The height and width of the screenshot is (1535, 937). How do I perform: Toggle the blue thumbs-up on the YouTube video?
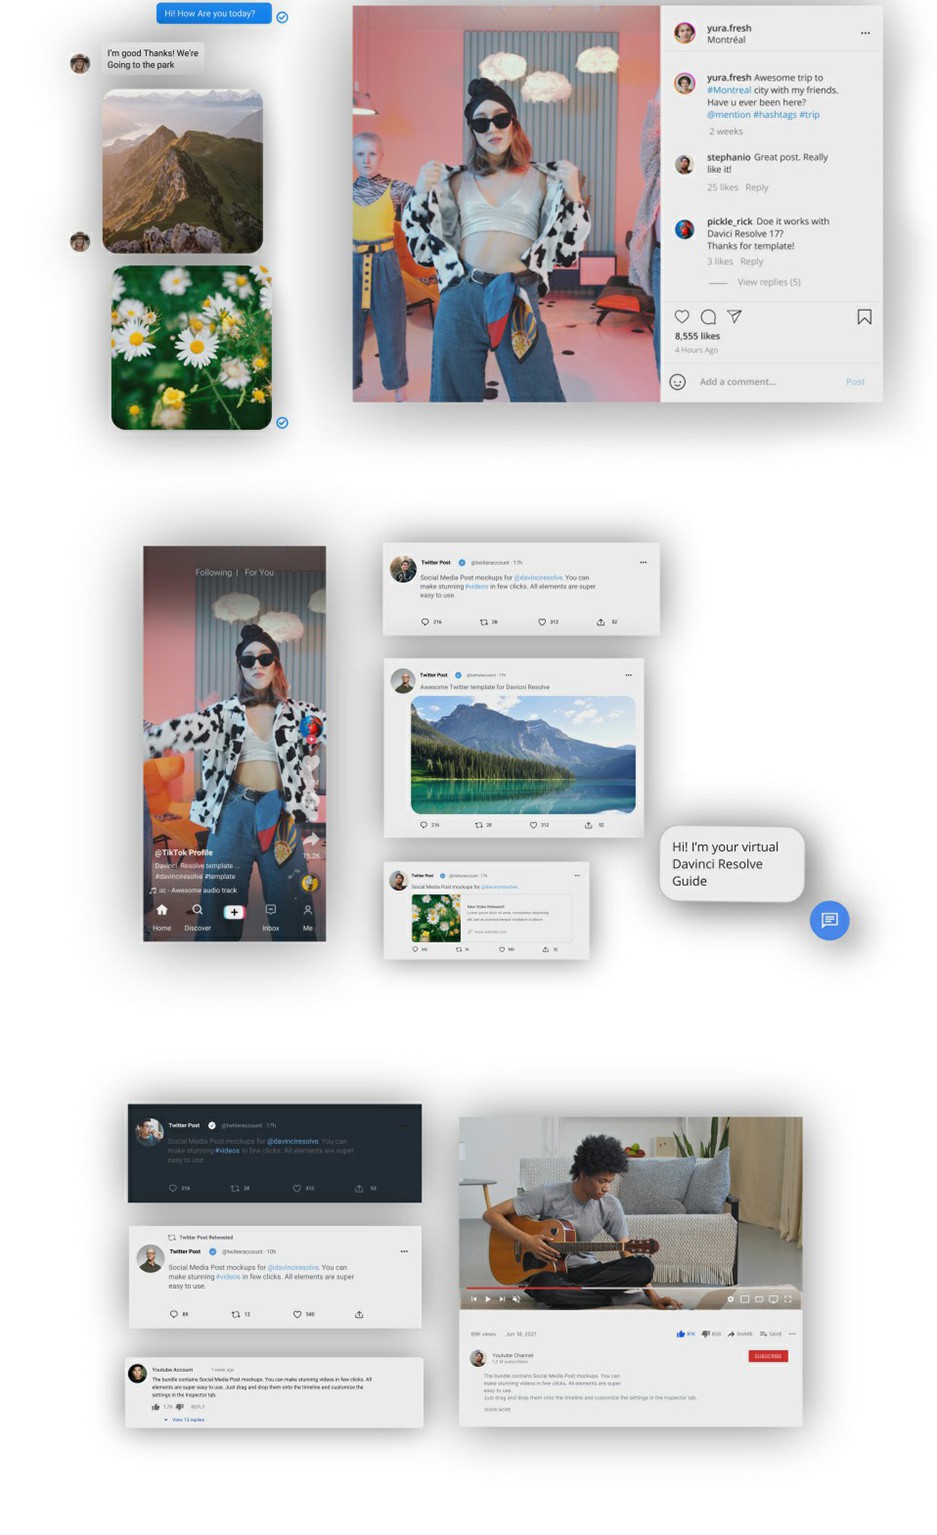click(x=681, y=1334)
